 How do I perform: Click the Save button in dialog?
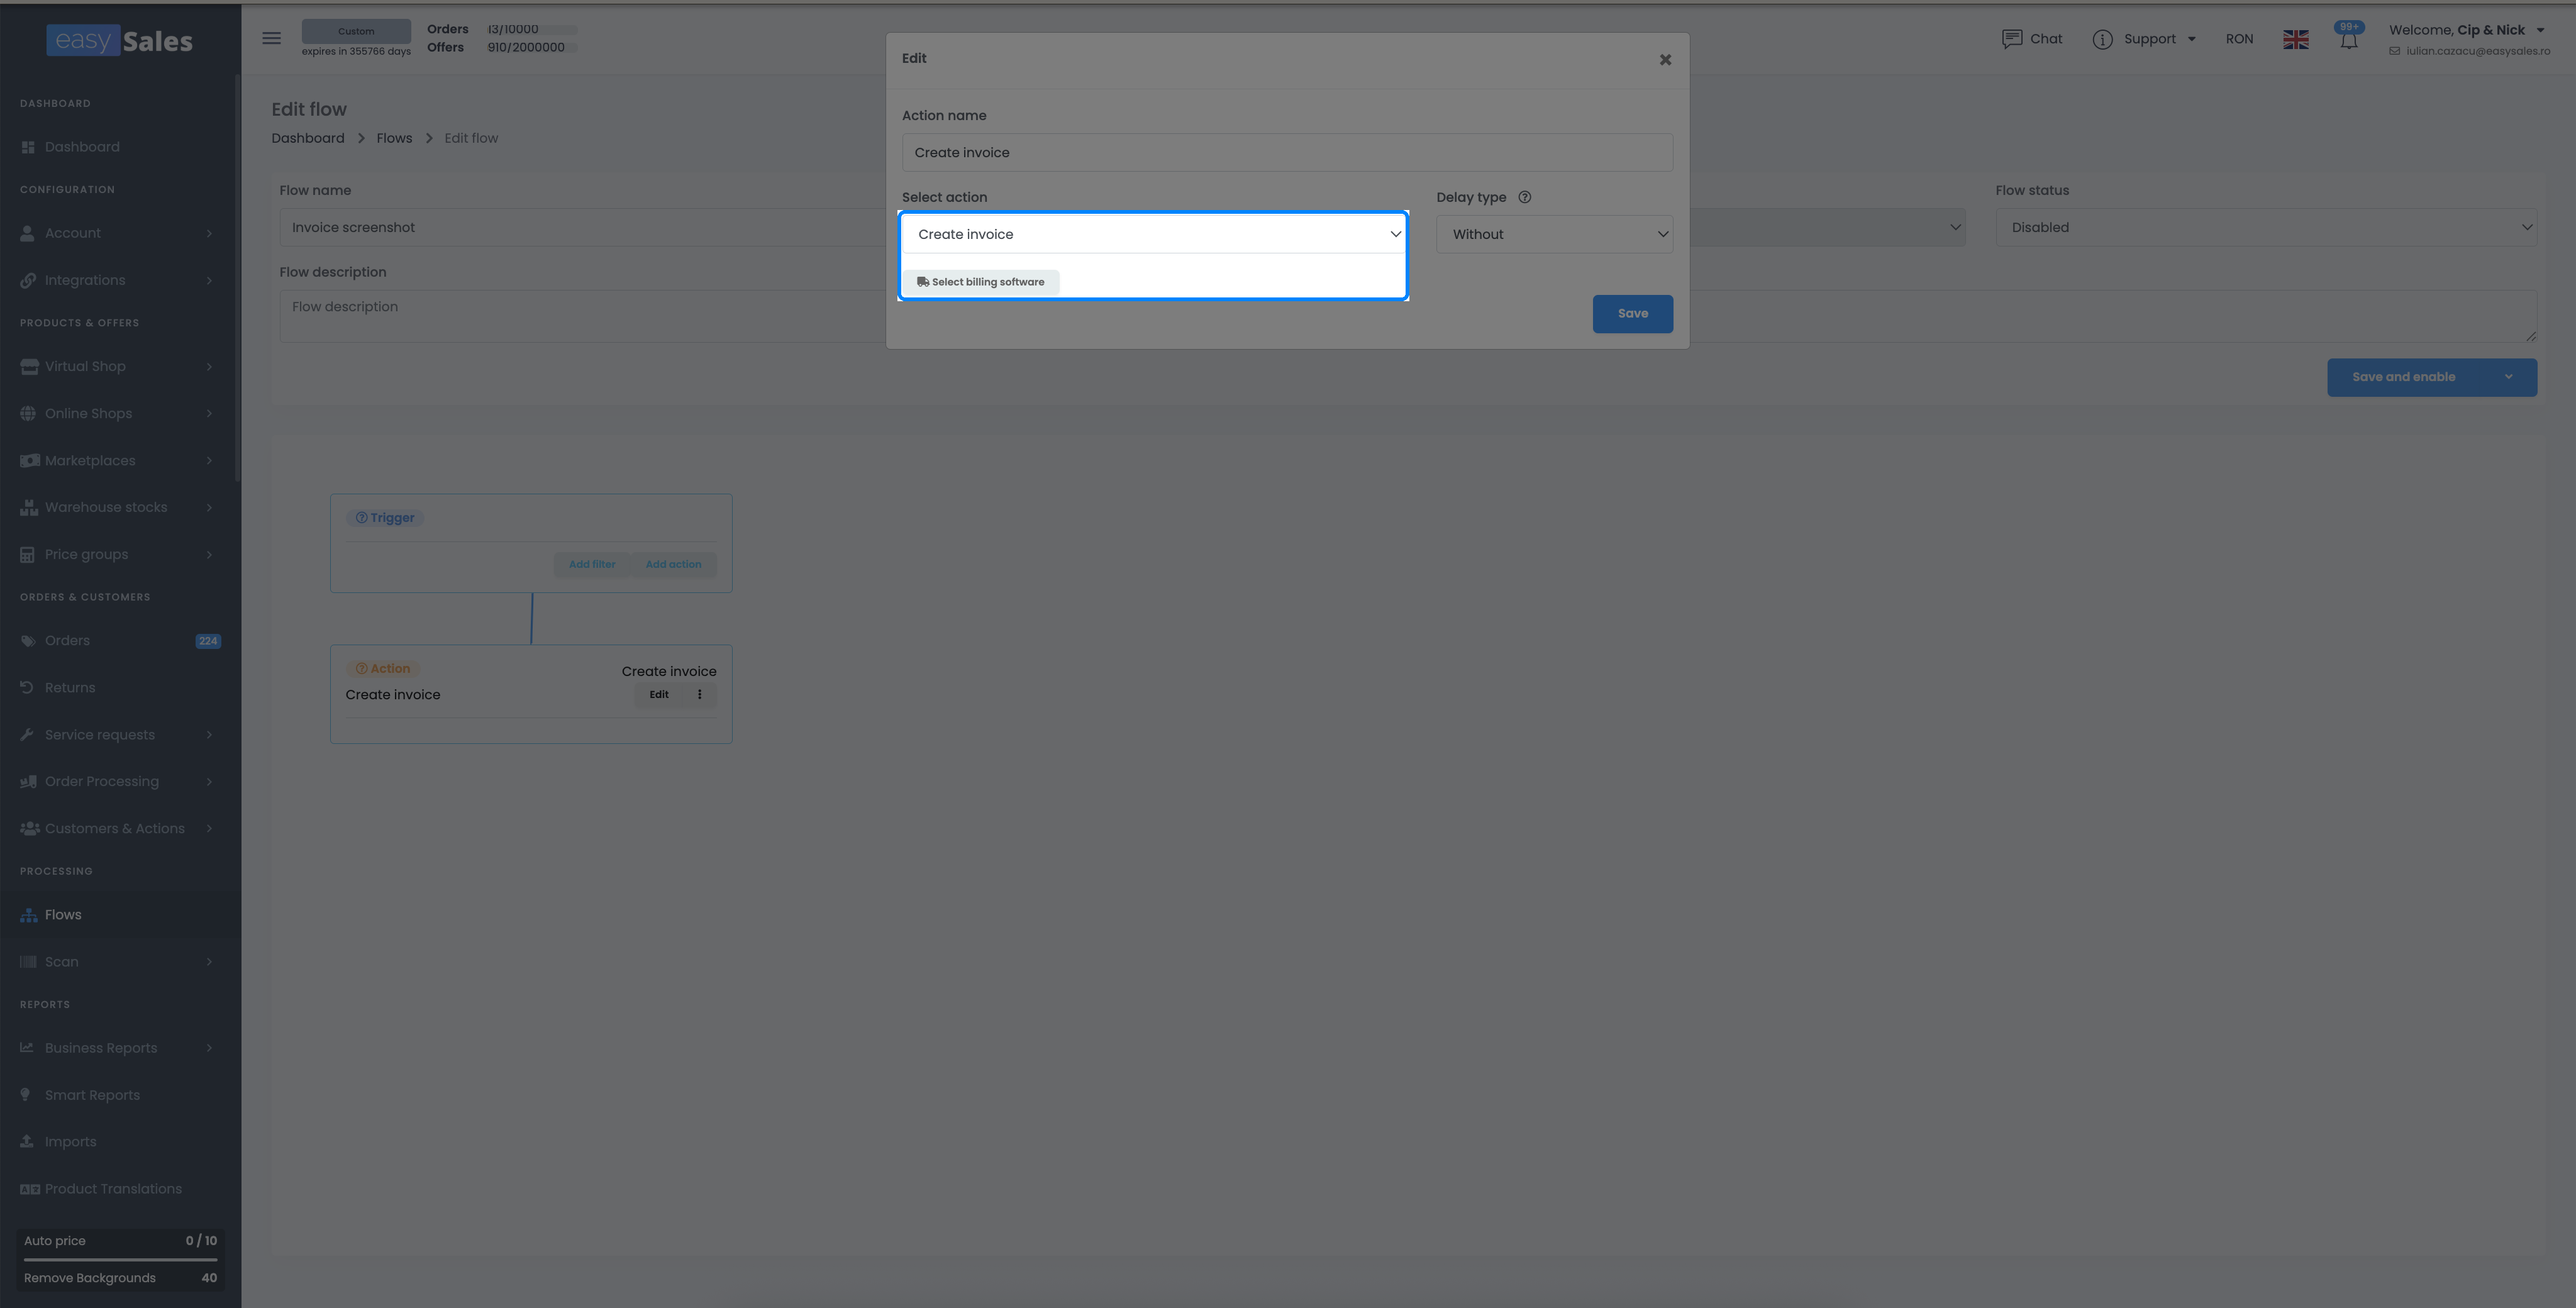(x=1632, y=314)
